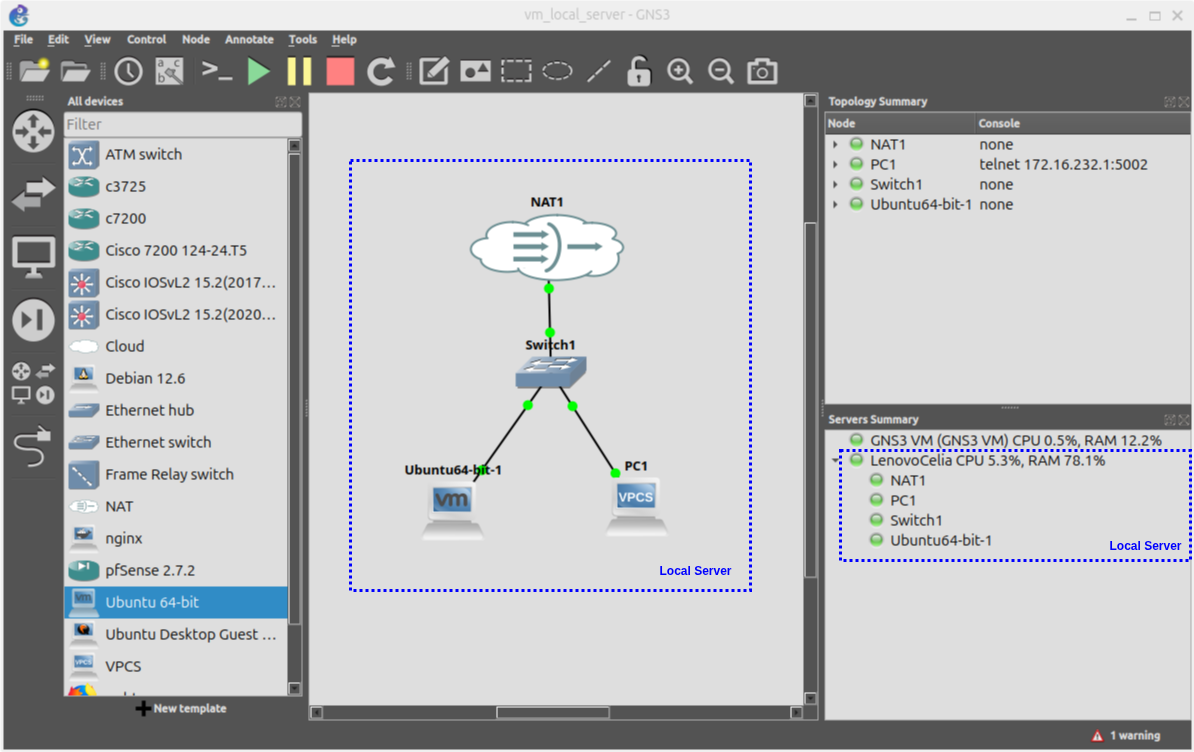Open the insert picture tool
The width and height of the screenshot is (1194, 752).
474,71
